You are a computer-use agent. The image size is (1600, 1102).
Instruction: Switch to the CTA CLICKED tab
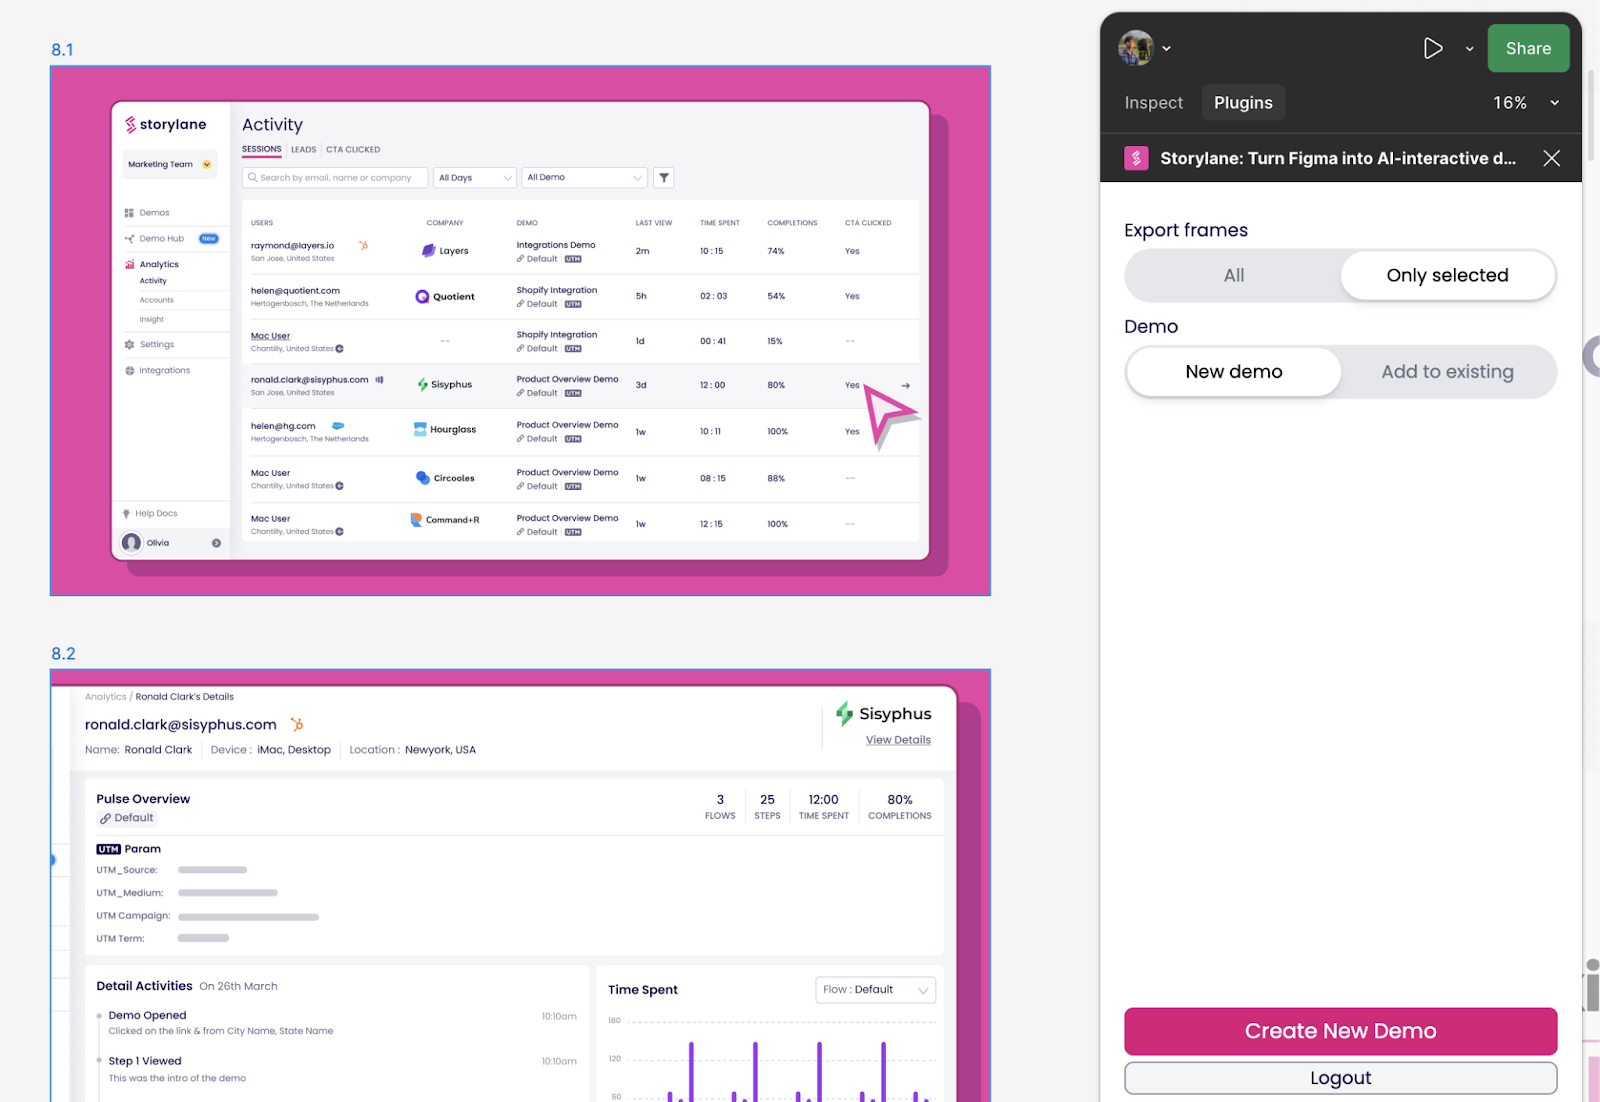[x=353, y=150]
